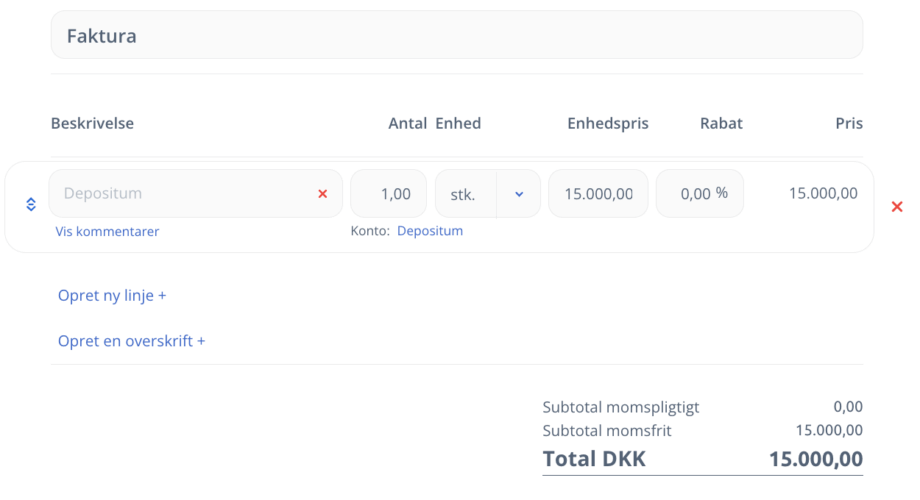Open the Depositum account link

(x=430, y=231)
